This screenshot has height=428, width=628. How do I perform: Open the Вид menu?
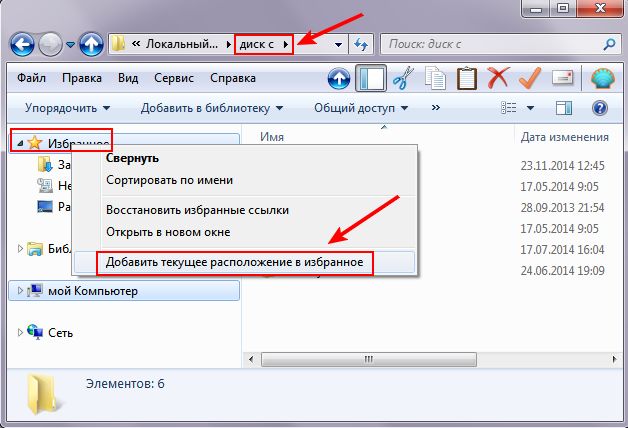[x=128, y=78]
